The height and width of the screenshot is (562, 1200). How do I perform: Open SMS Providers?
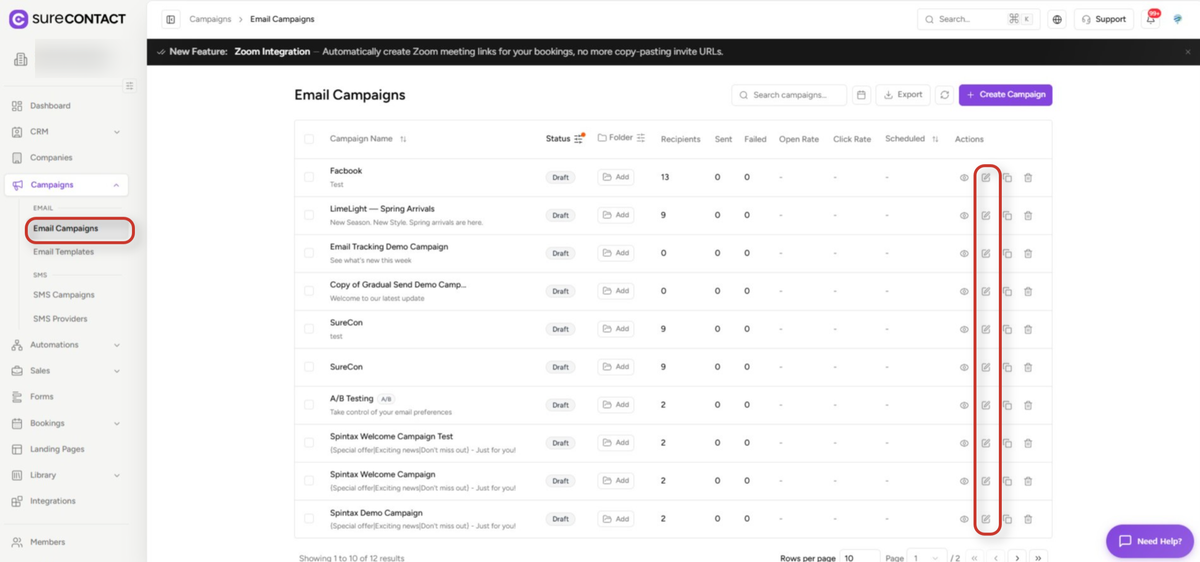tap(60, 319)
